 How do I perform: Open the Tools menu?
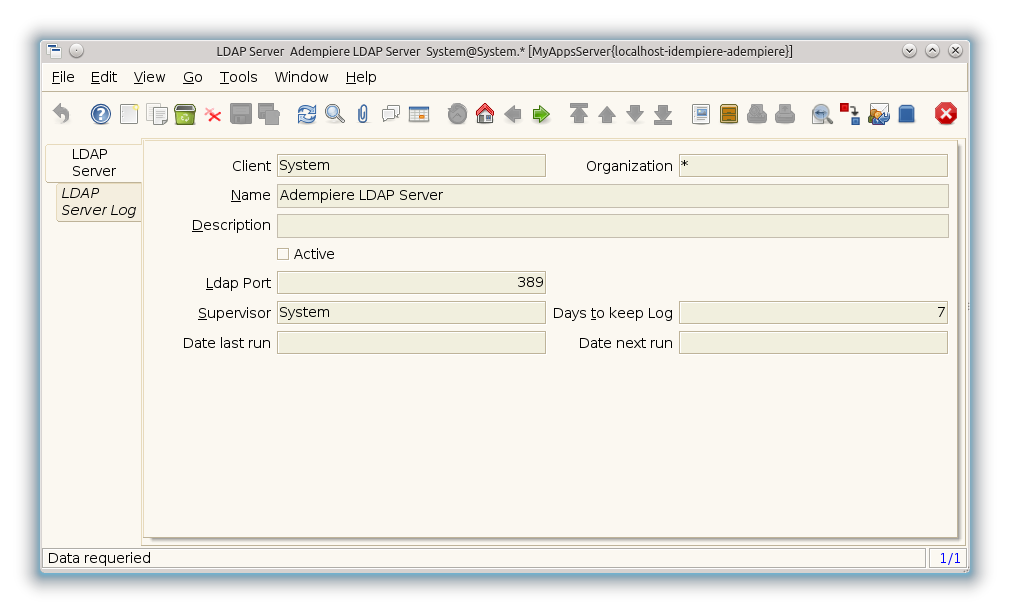click(238, 77)
